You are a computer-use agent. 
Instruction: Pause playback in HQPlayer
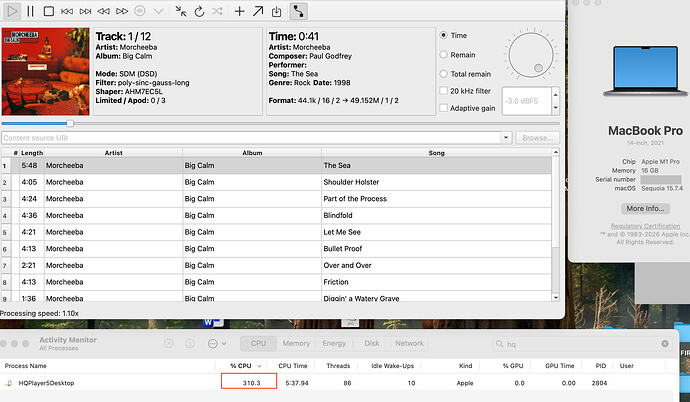pos(30,11)
